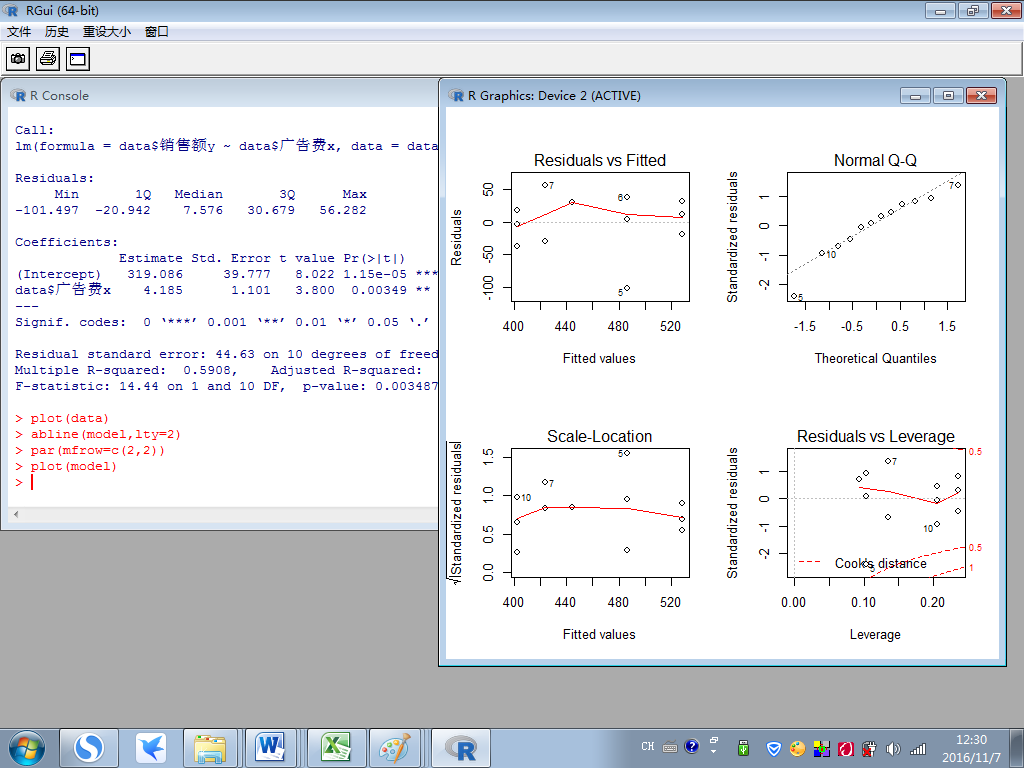Open the language bar options arrow
The height and width of the screenshot is (768, 1024).
[x=713, y=750]
